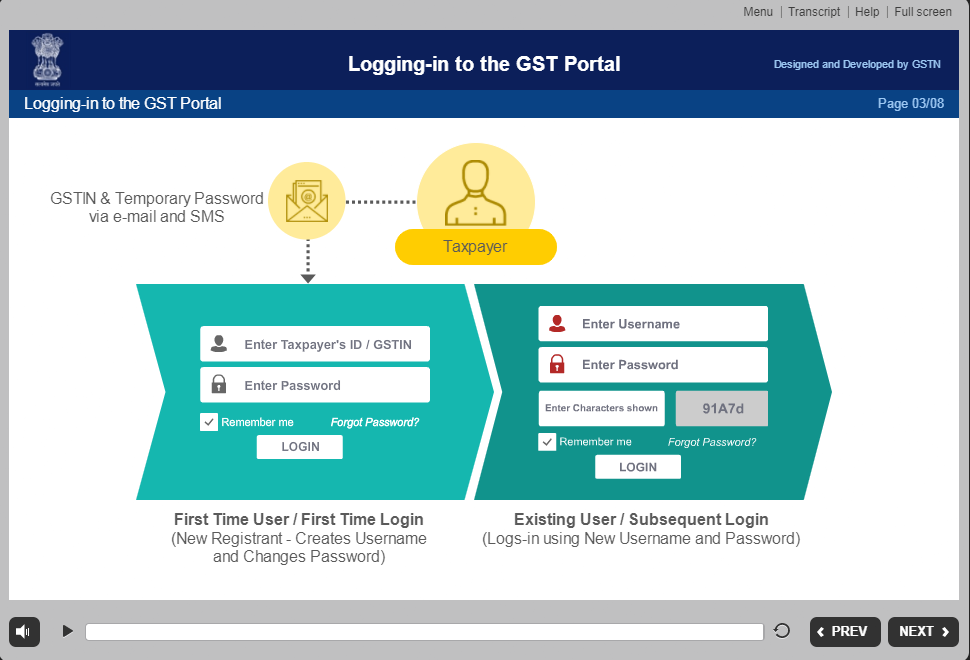Start playback with the play button
Screen dimensions: 970x660
click(x=67, y=631)
